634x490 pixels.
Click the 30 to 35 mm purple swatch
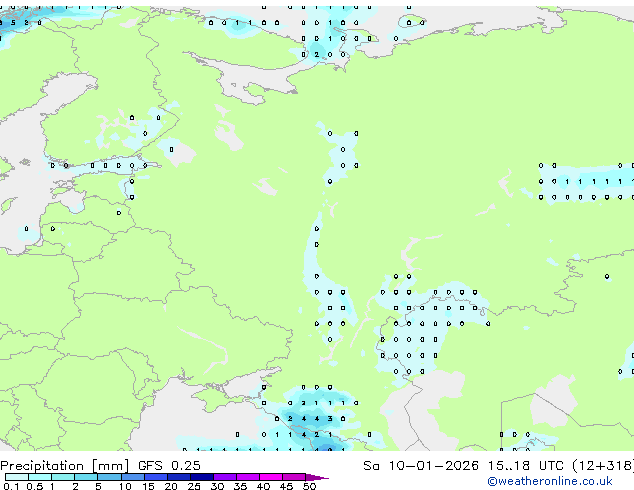tap(224, 477)
